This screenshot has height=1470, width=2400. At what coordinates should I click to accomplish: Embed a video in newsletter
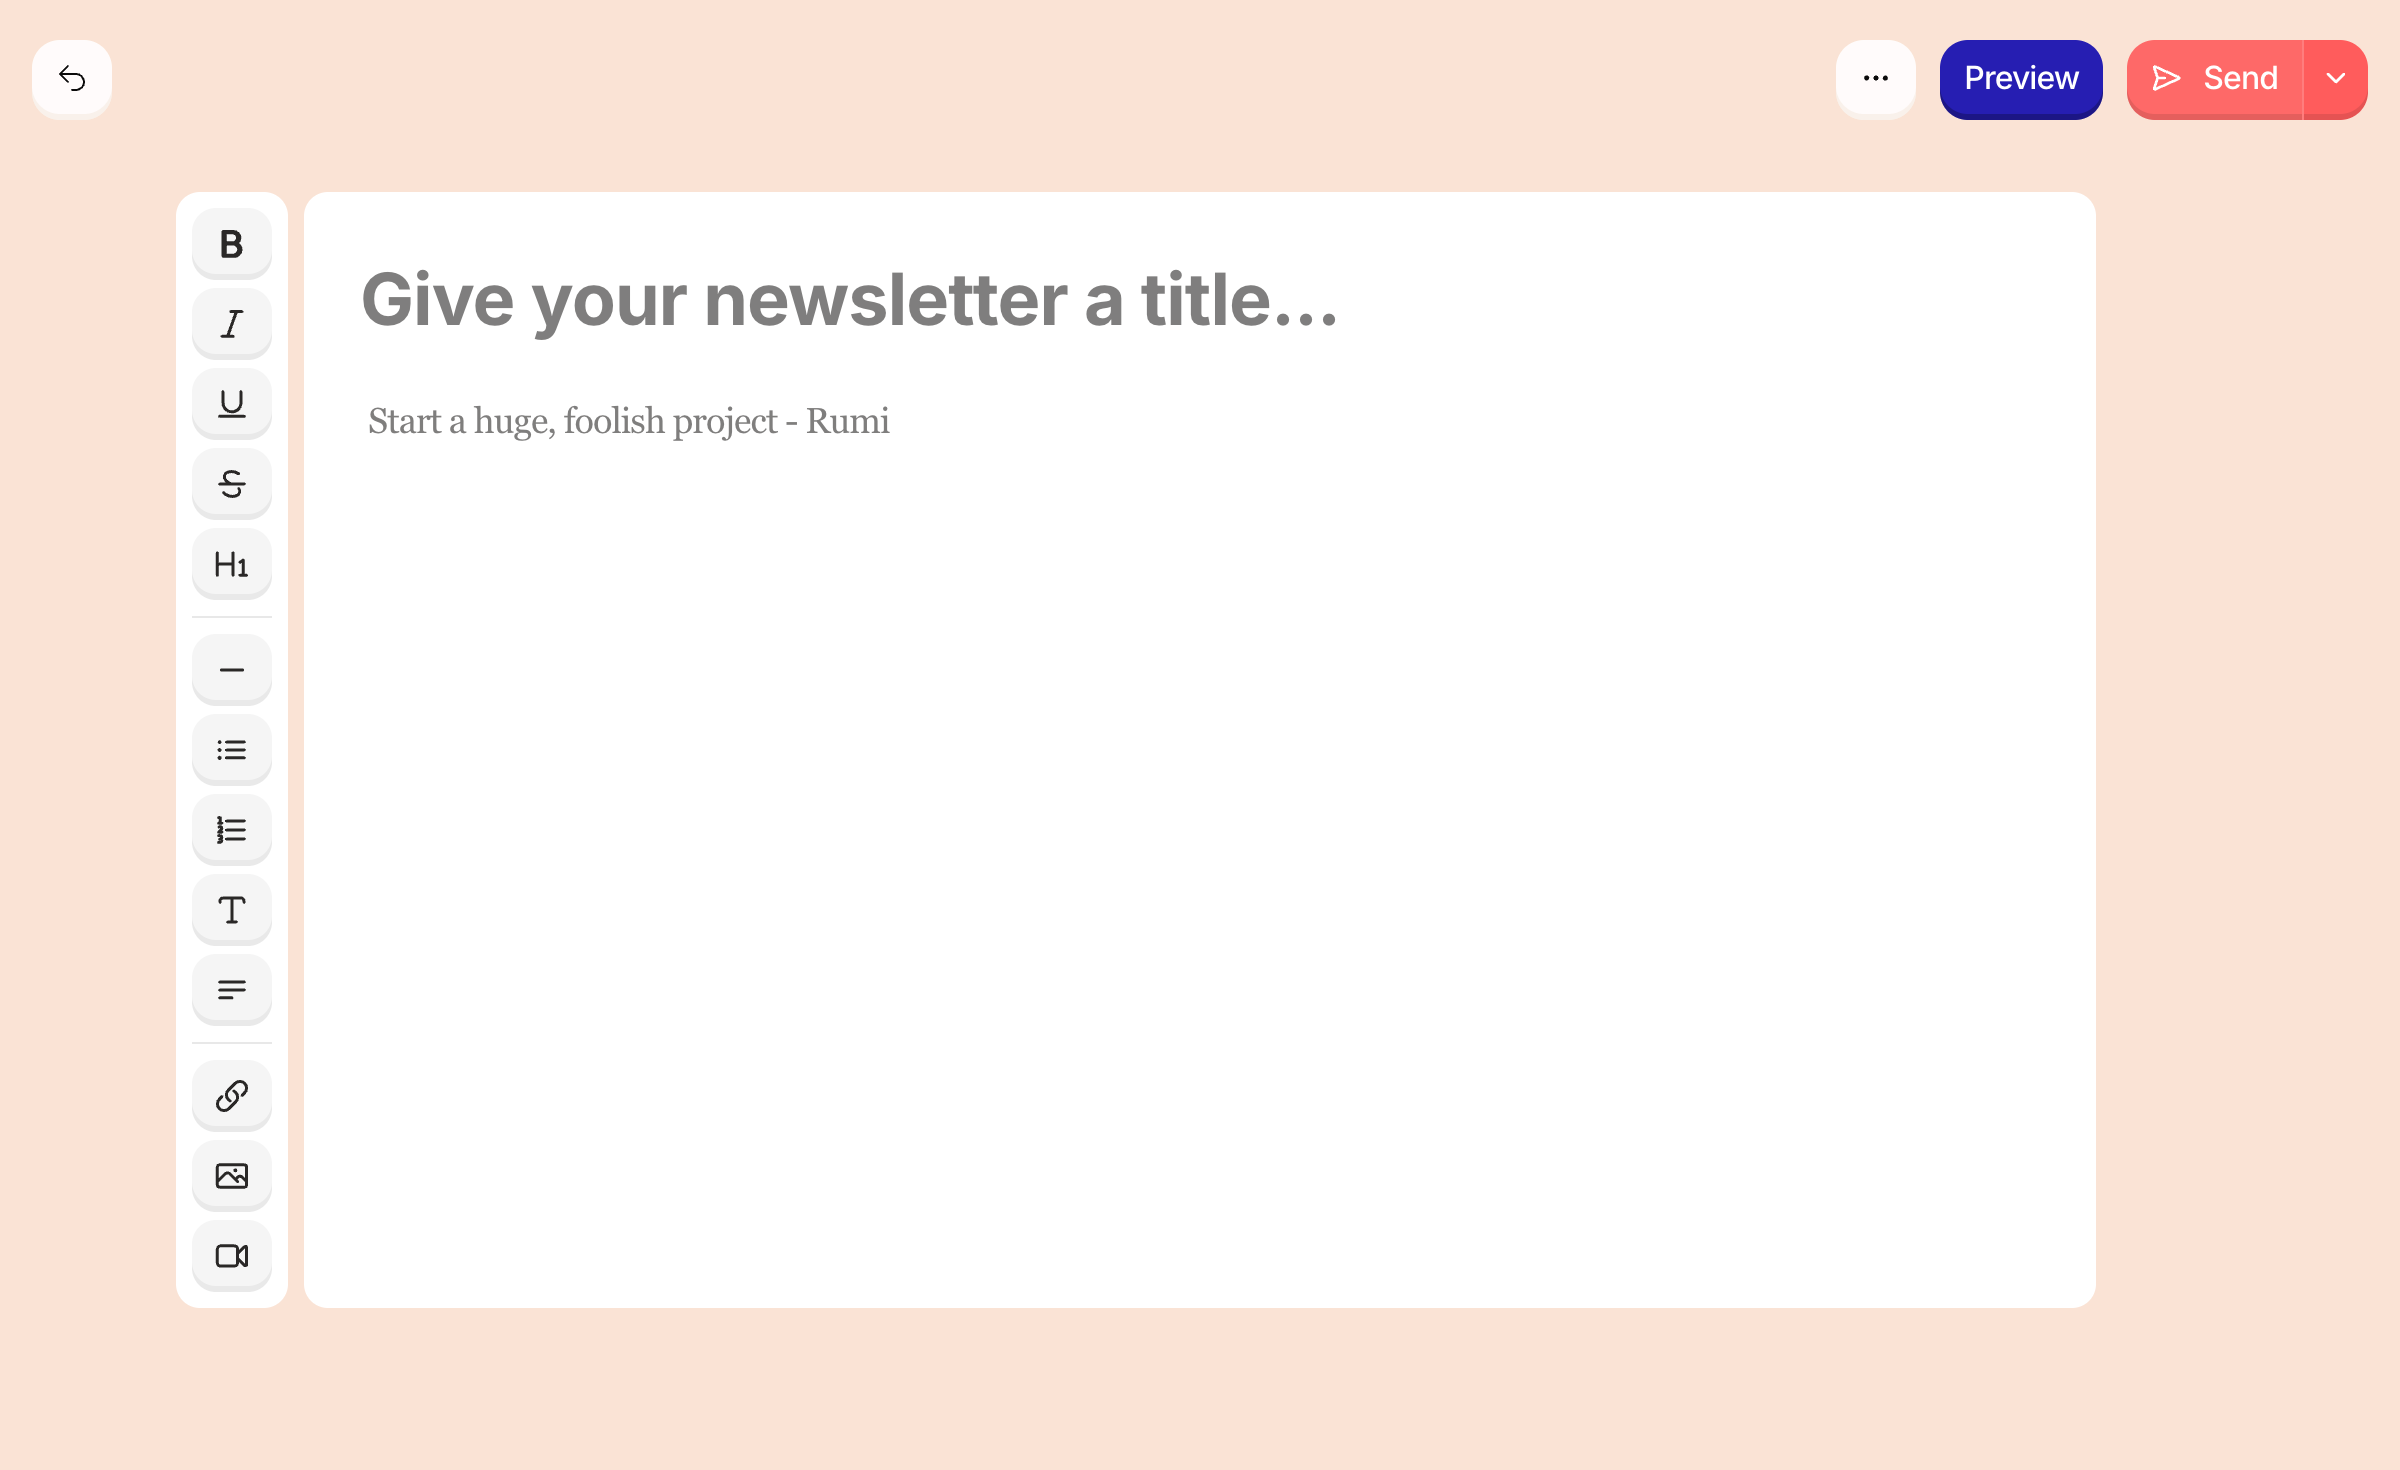(x=231, y=1256)
